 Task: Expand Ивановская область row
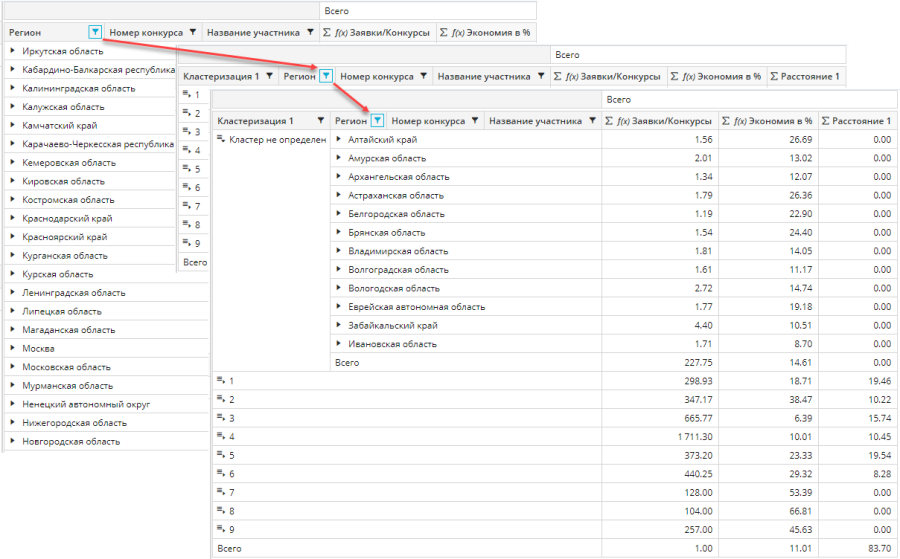pos(339,344)
